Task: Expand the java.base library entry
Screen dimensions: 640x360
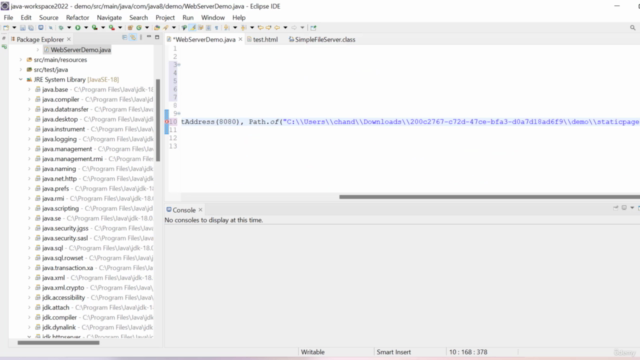Action: [29, 89]
